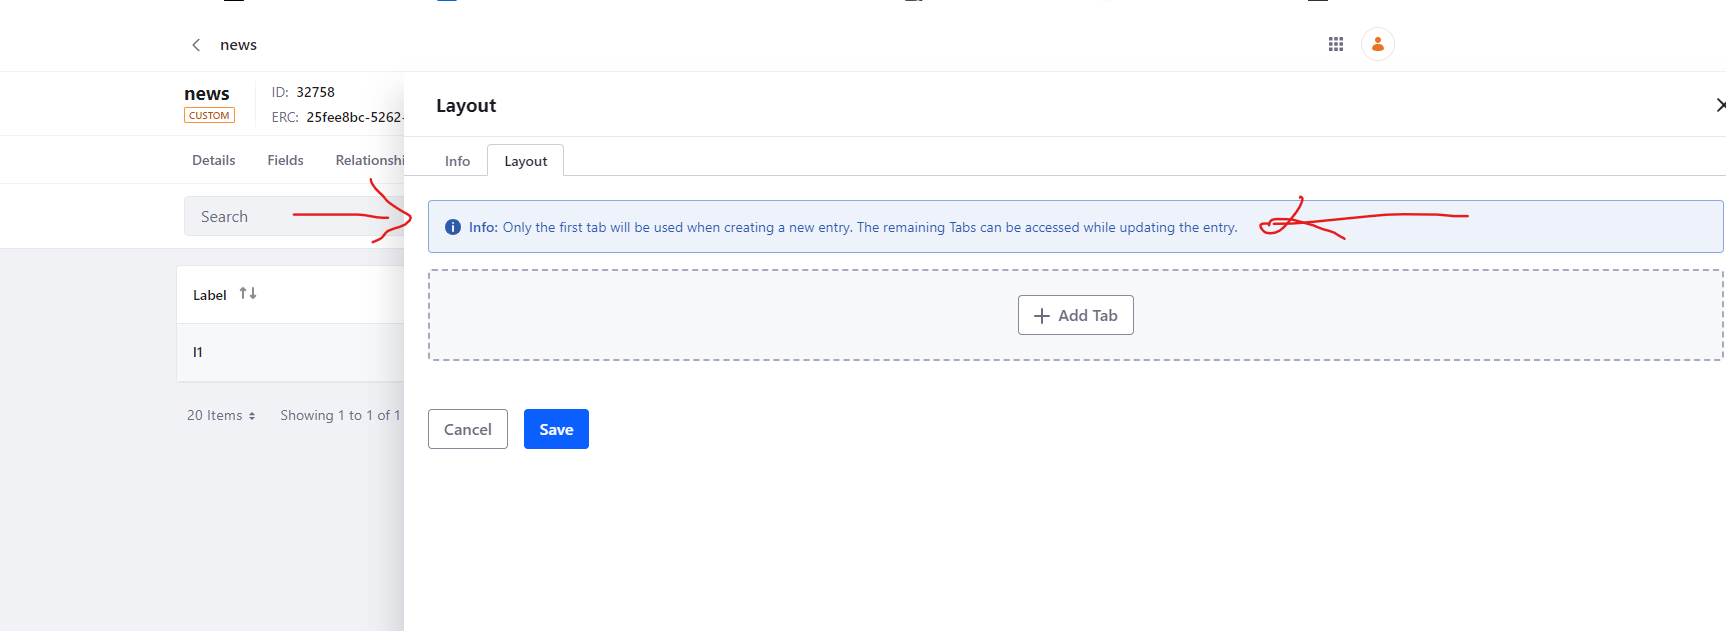Click the Label column header
The width and height of the screenshot is (1726, 631).
(210, 295)
